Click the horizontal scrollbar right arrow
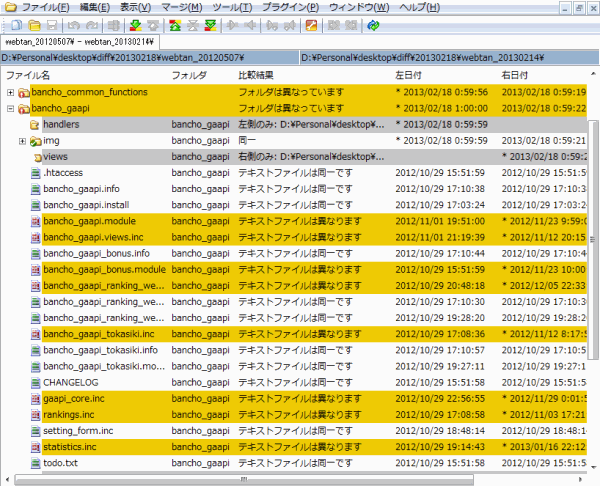600x486 pixels. click(x=580, y=479)
